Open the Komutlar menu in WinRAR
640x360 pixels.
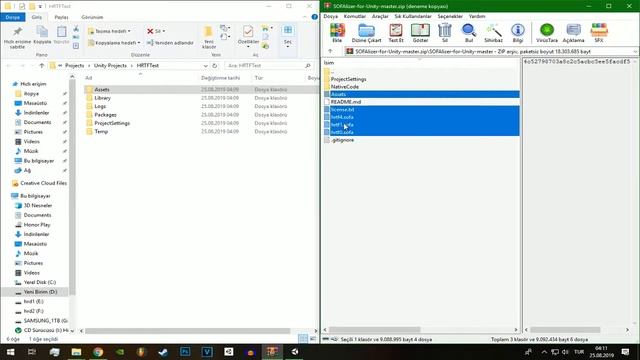(354, 16)
